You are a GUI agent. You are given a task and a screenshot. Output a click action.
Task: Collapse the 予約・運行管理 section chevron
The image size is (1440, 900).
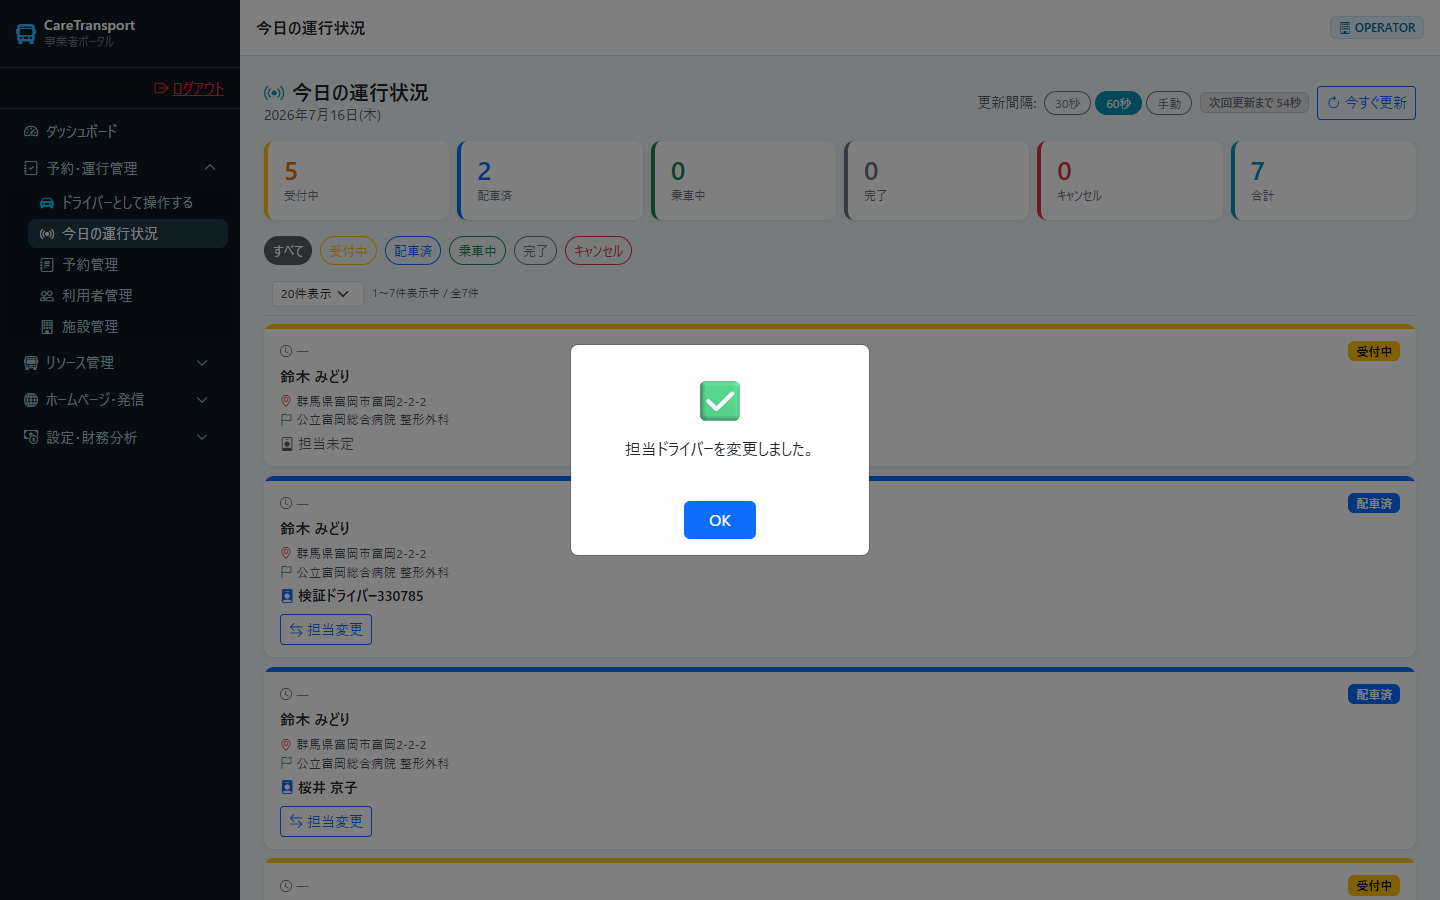tap(210, 168)
